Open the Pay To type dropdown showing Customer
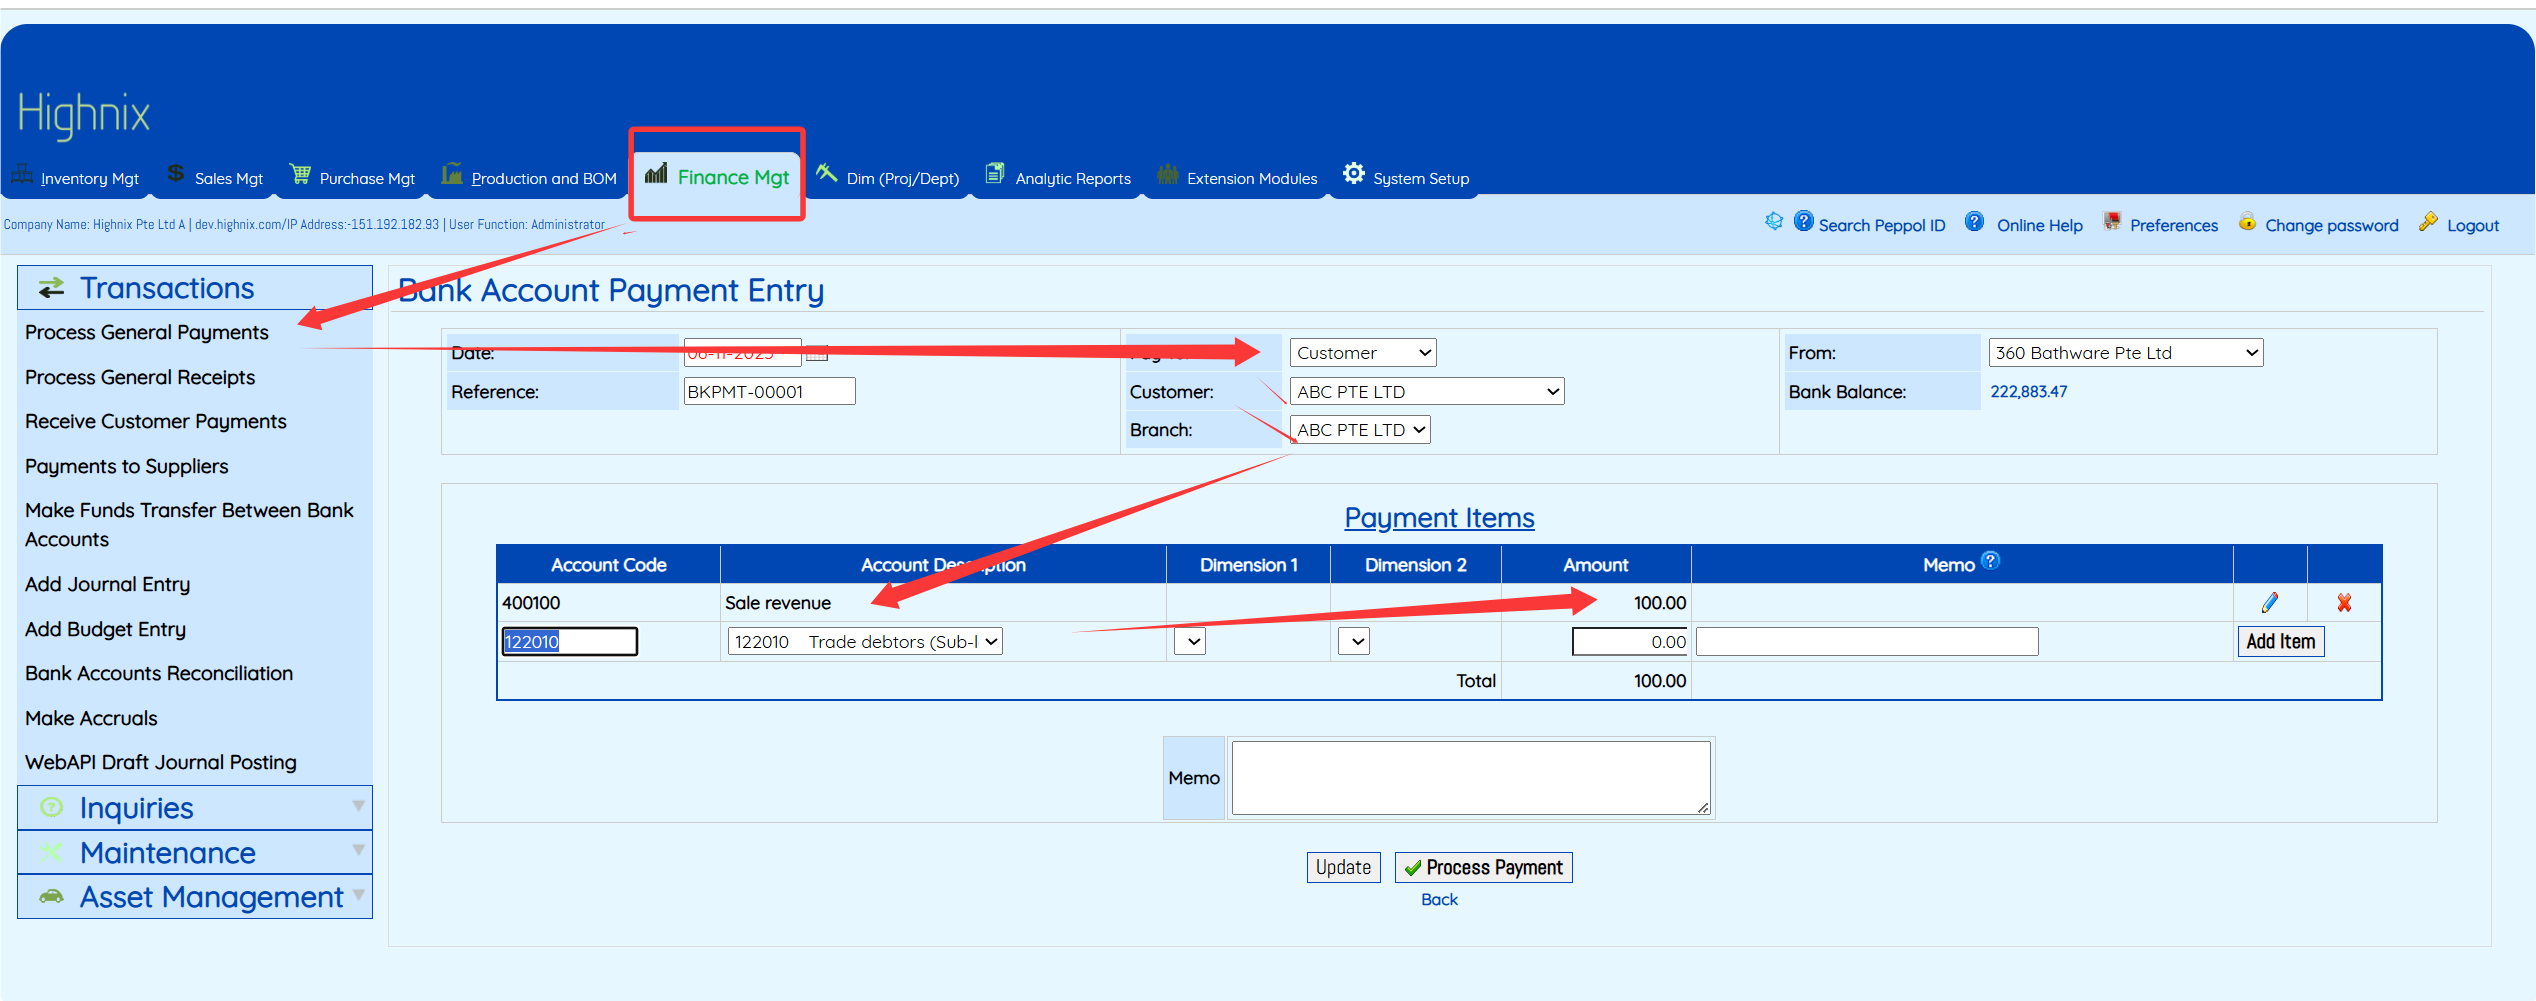The height and width of the screenshot is (1001, 2536). (1363, 353)
